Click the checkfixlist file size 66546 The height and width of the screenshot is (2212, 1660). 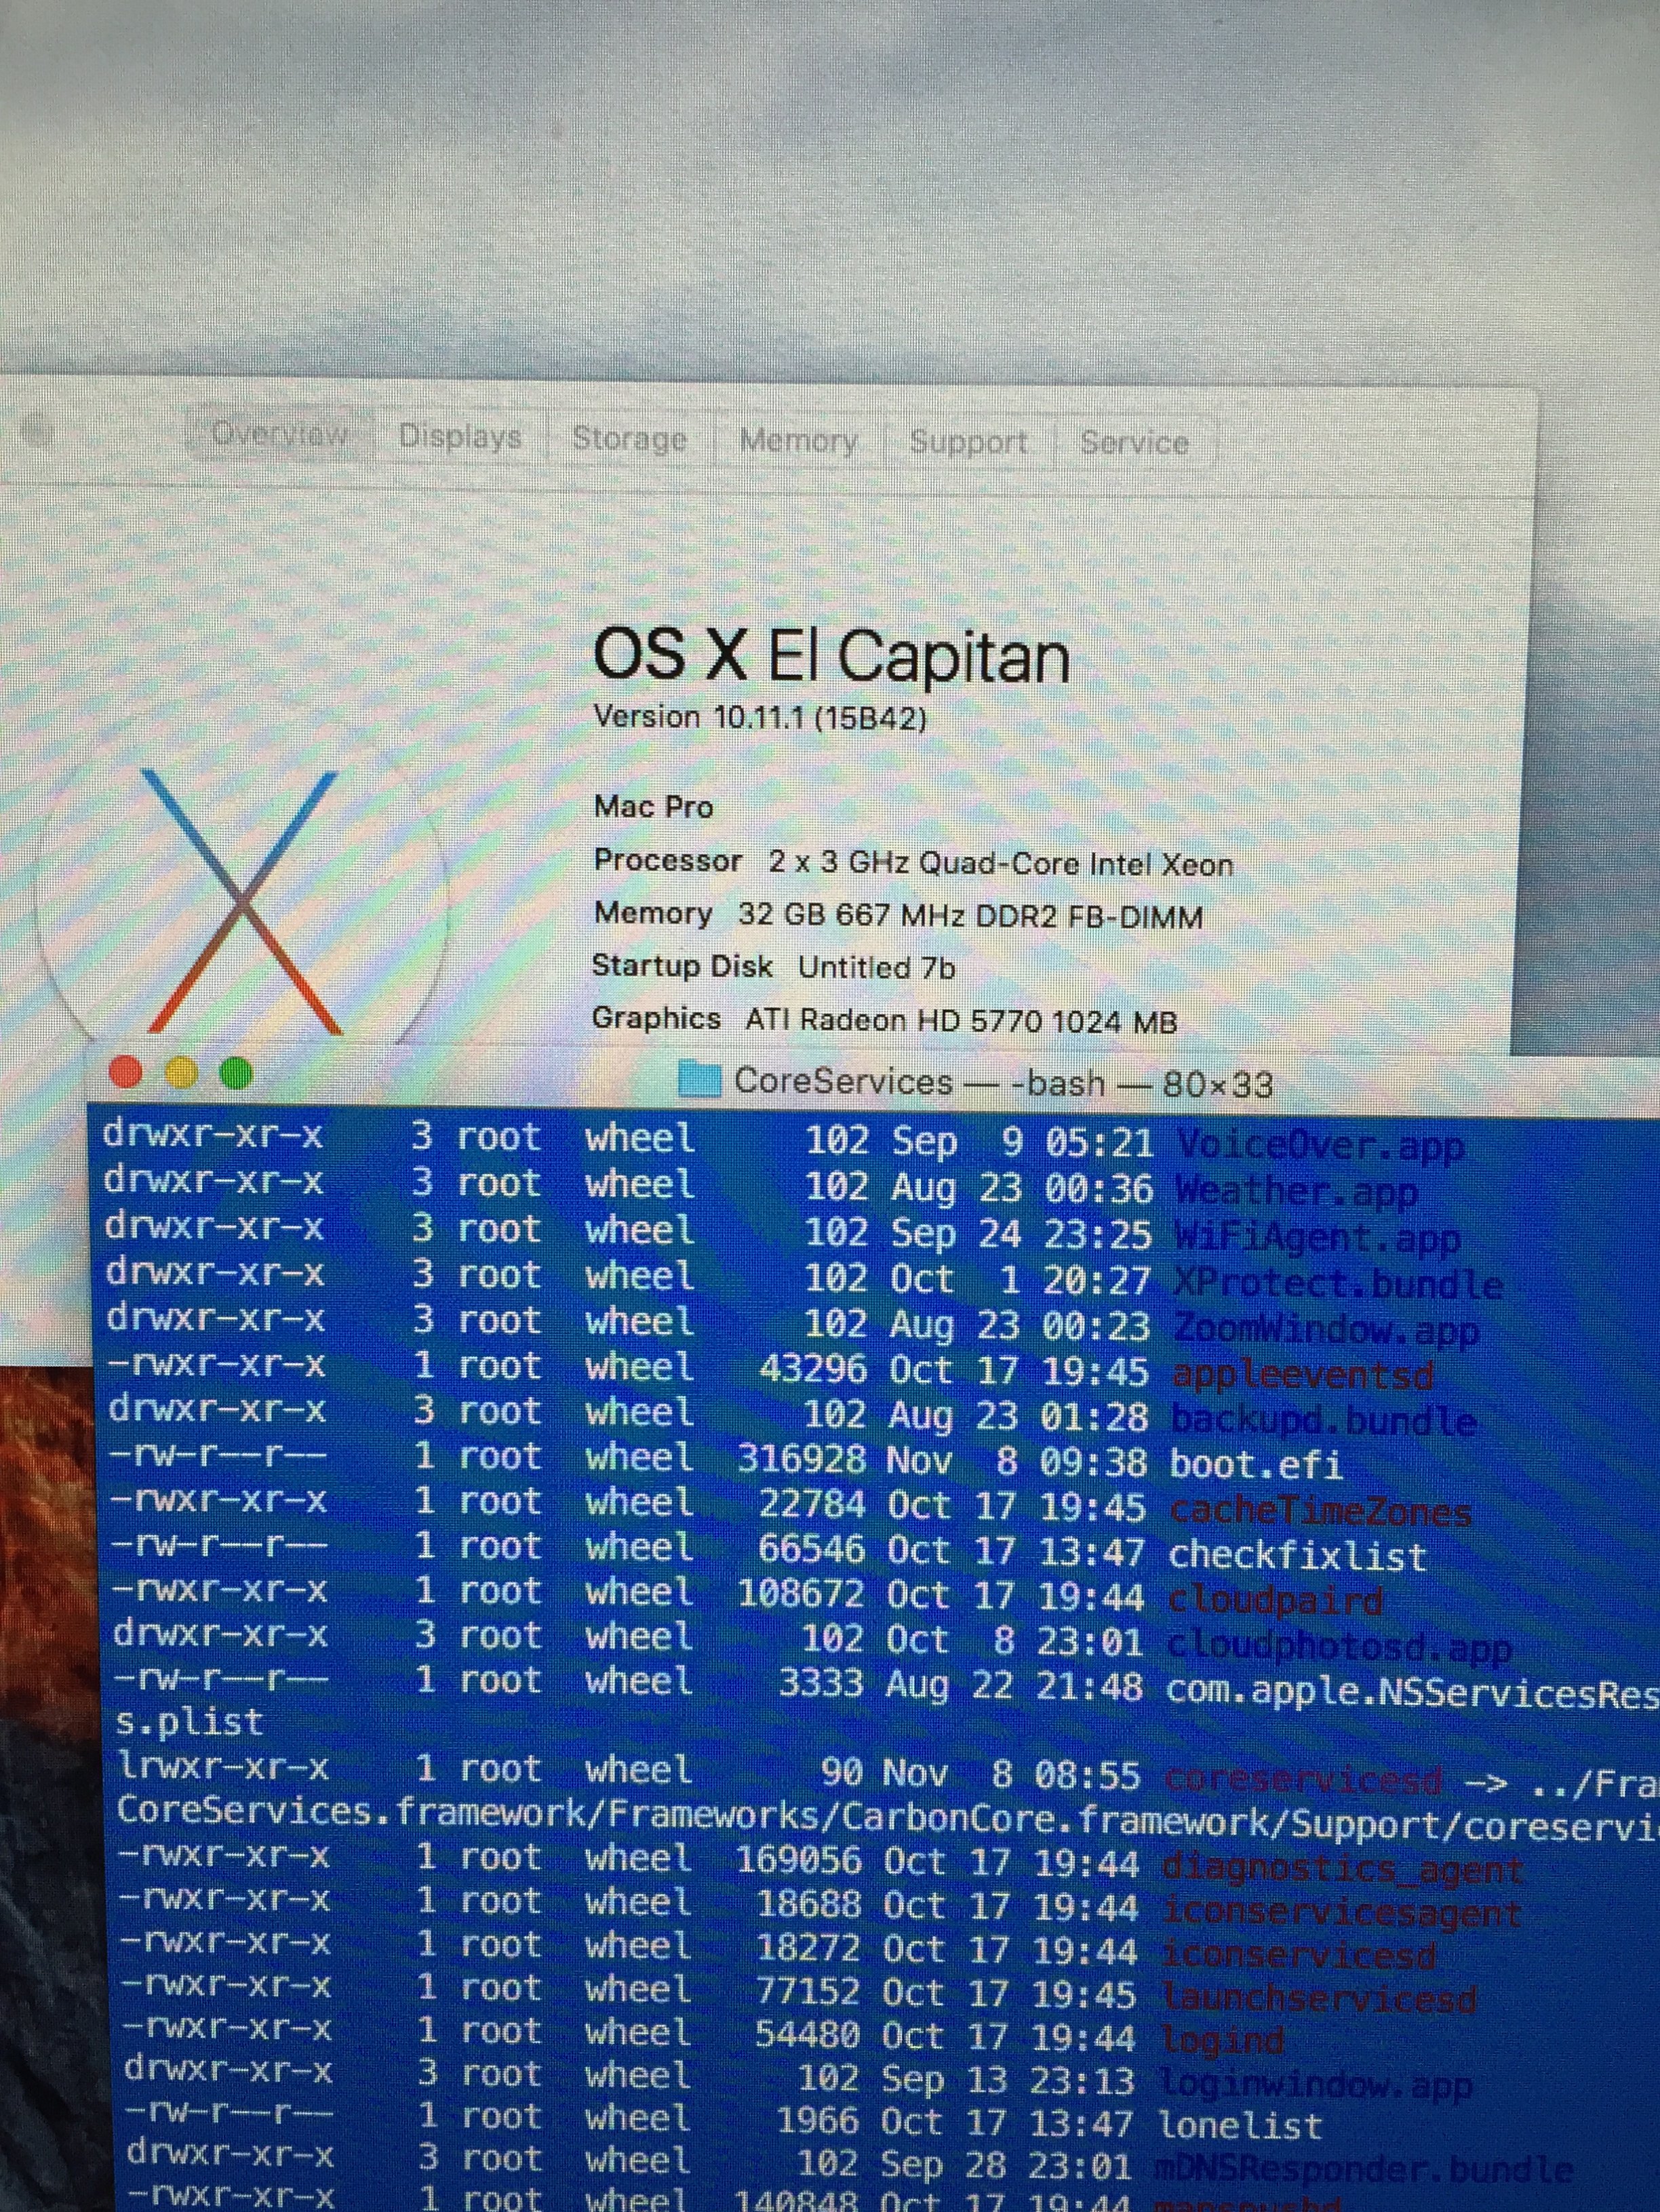tap(811, 1549)
